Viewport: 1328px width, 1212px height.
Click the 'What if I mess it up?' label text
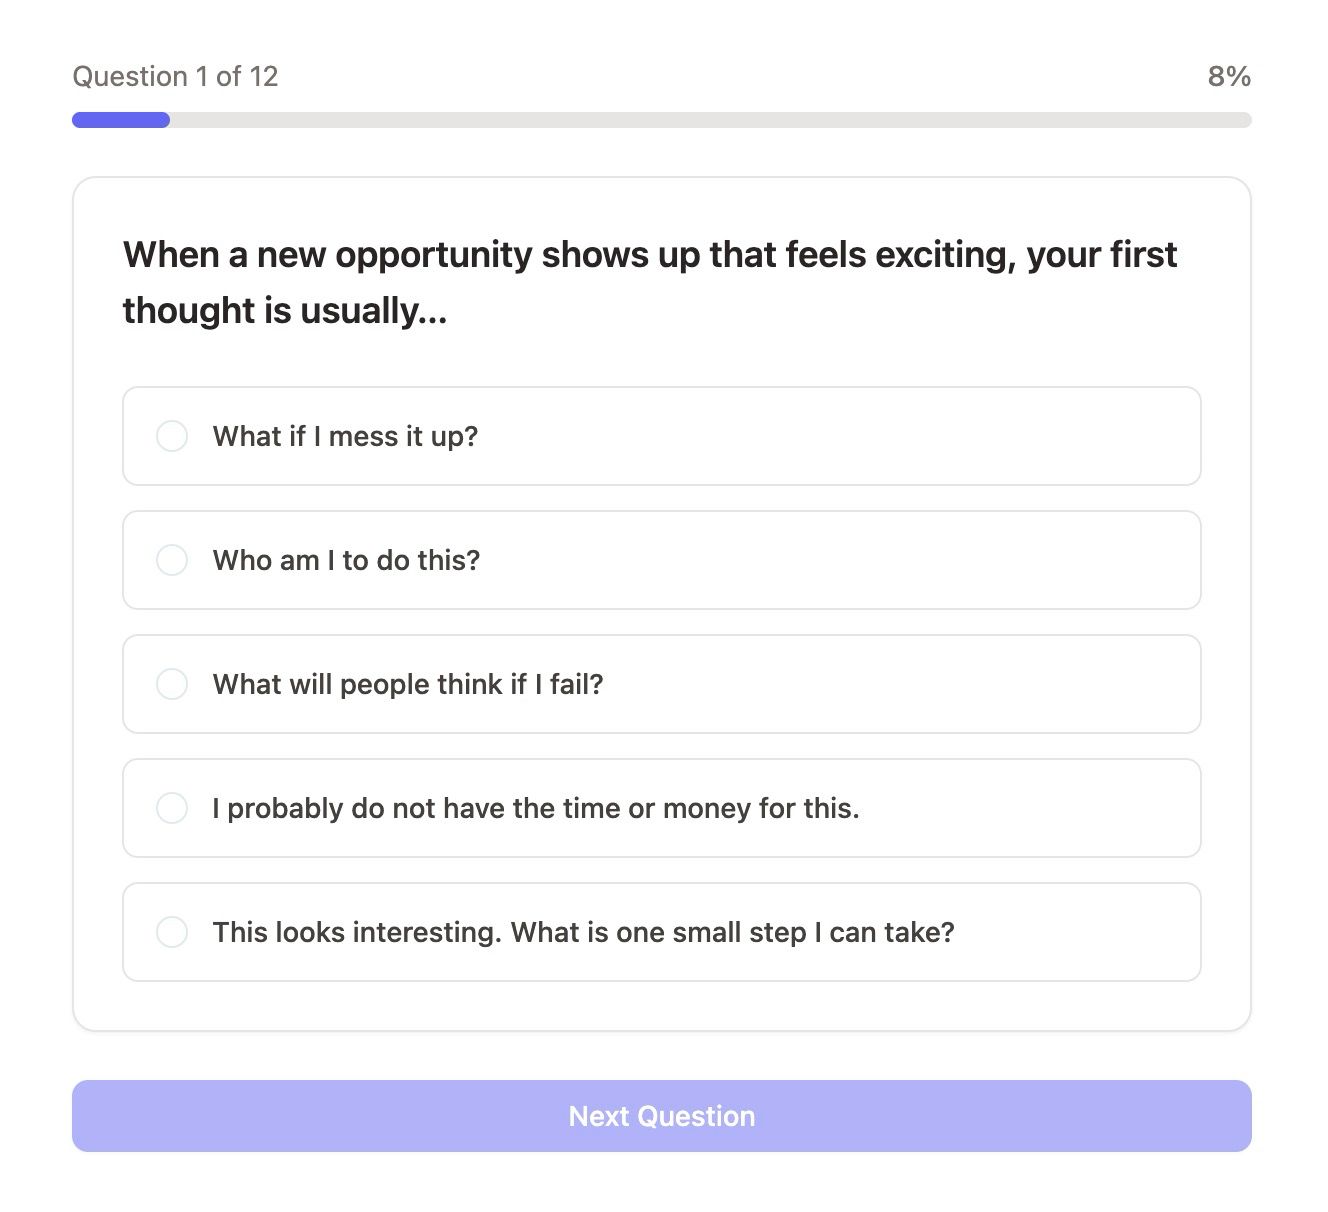pyautogui.click(x=345, y=436)
